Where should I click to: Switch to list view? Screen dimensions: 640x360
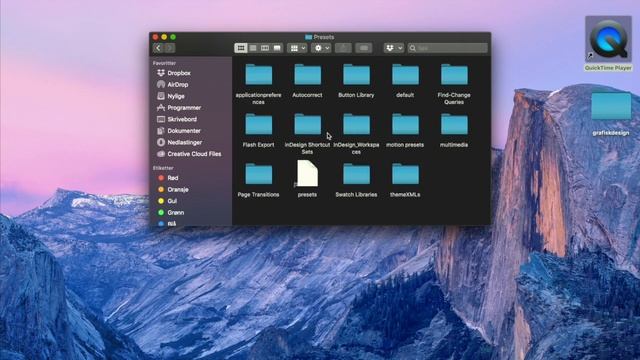tap(253, 48)
